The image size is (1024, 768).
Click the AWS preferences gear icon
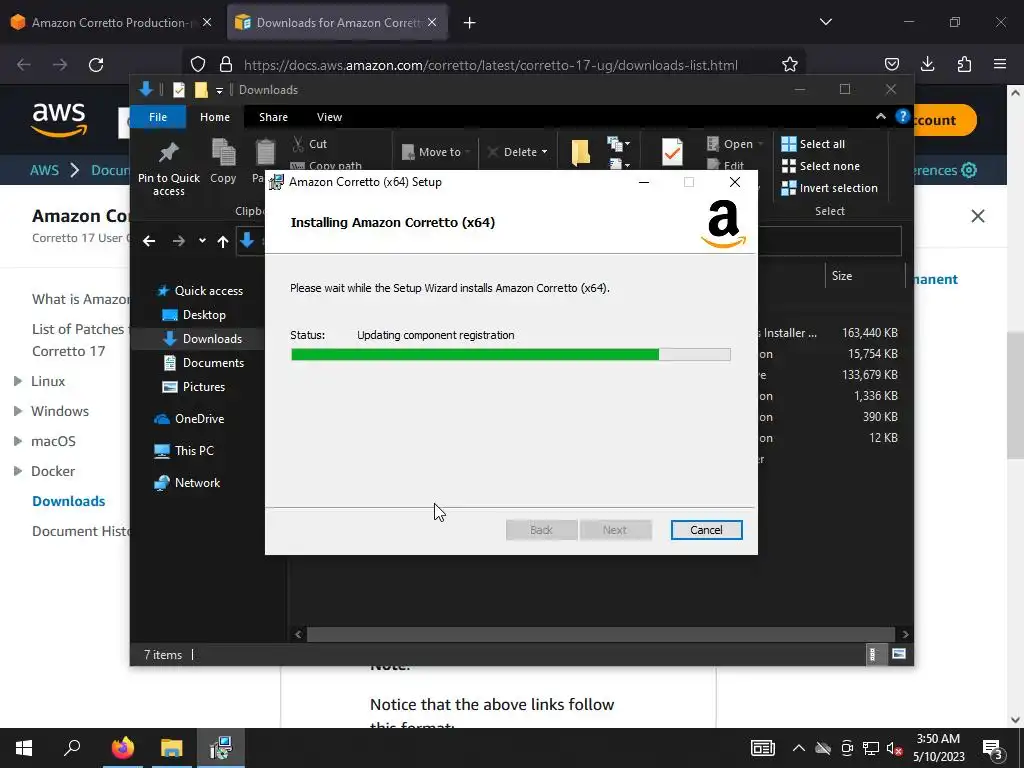pos(969,170)
